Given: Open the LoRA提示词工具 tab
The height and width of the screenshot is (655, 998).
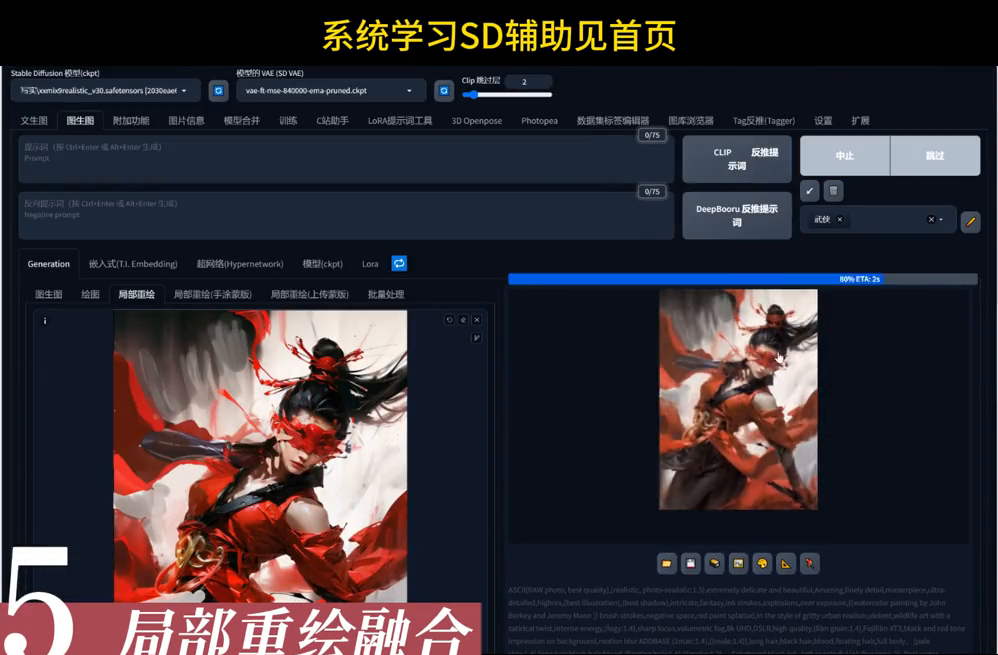Looking at the screenshot, I should [x=400, y=120].
